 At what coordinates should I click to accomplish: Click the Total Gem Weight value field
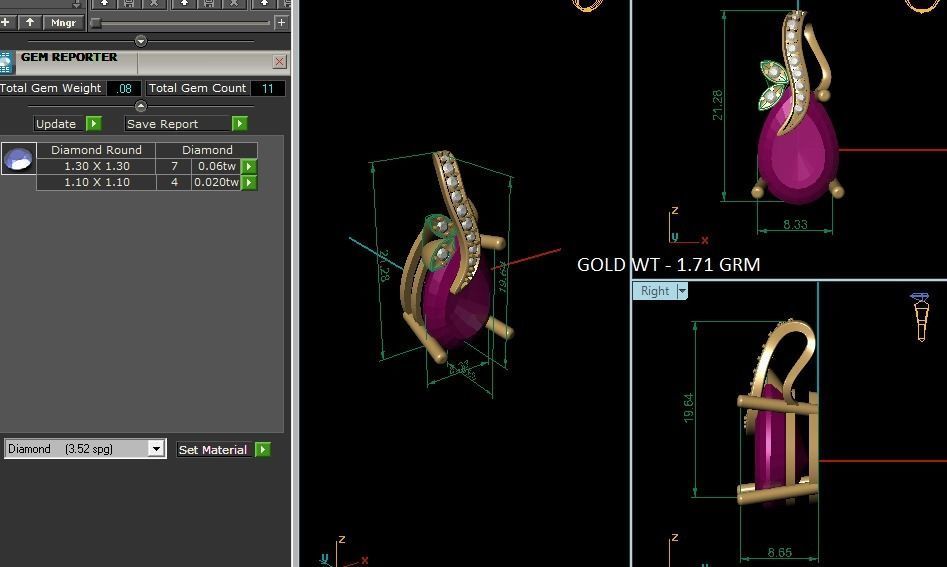point(124,88)
